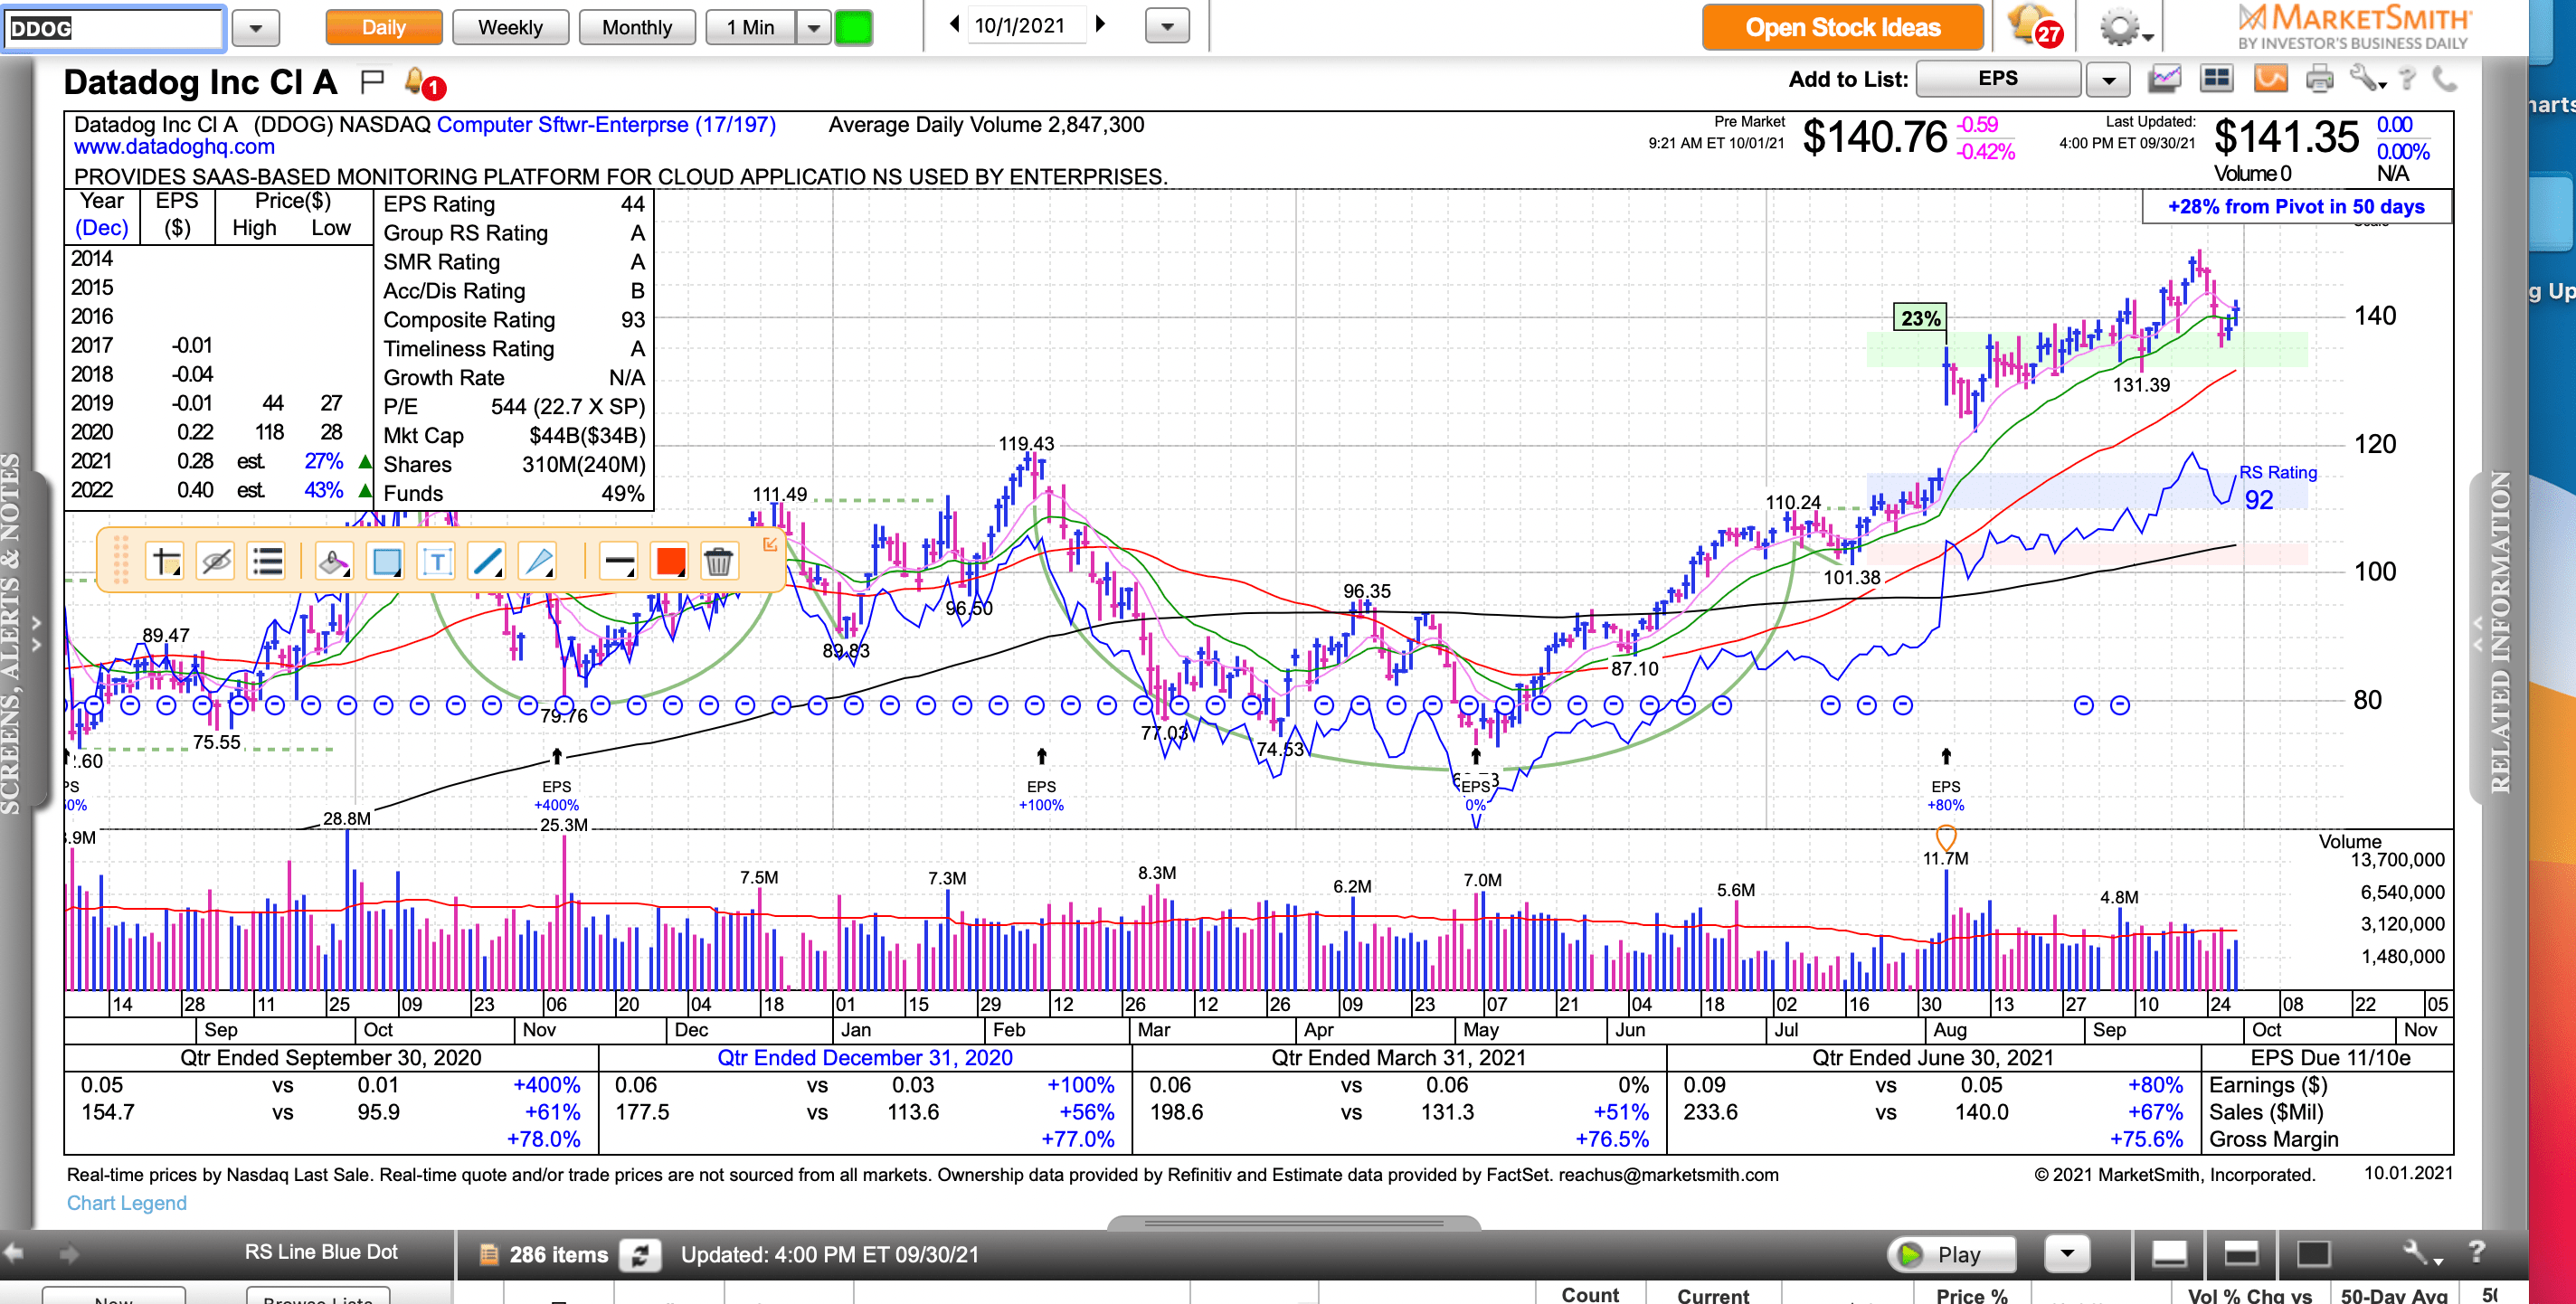Open help with the question mark icon
This screenshot has width=2576, height=1304.
[2407, 78]
